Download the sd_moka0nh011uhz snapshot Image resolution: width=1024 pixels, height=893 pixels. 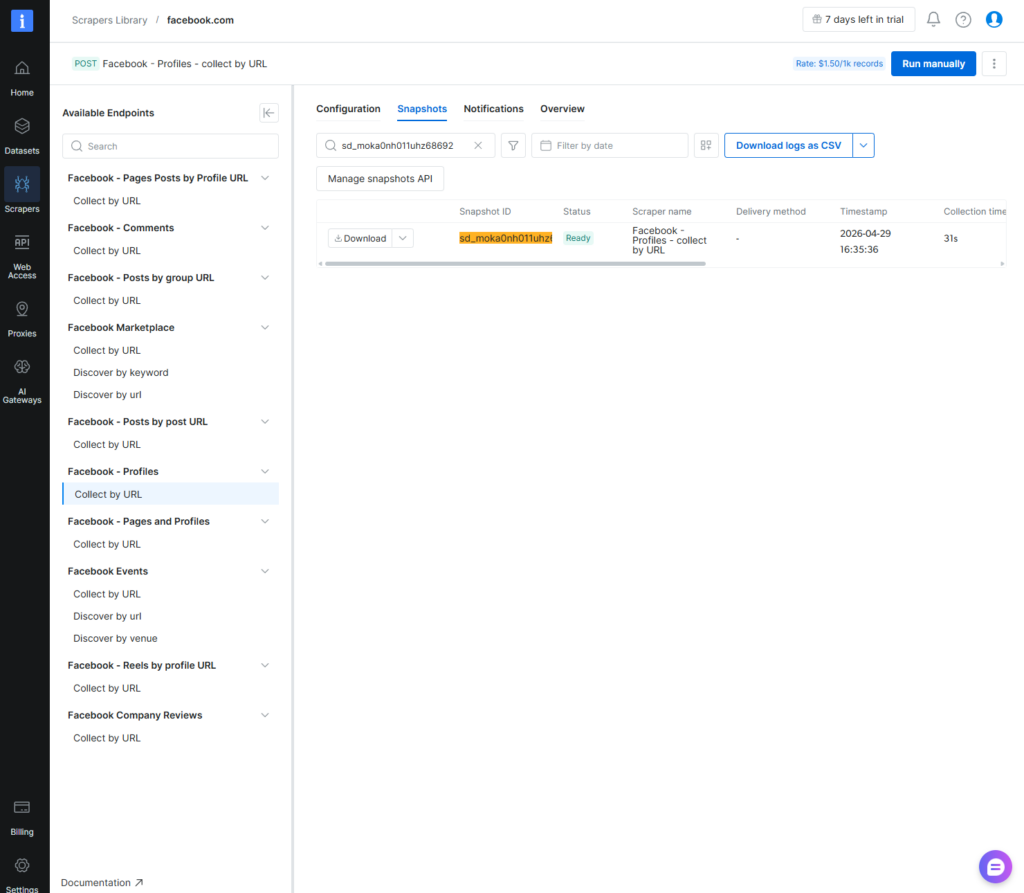click(360, 238)
